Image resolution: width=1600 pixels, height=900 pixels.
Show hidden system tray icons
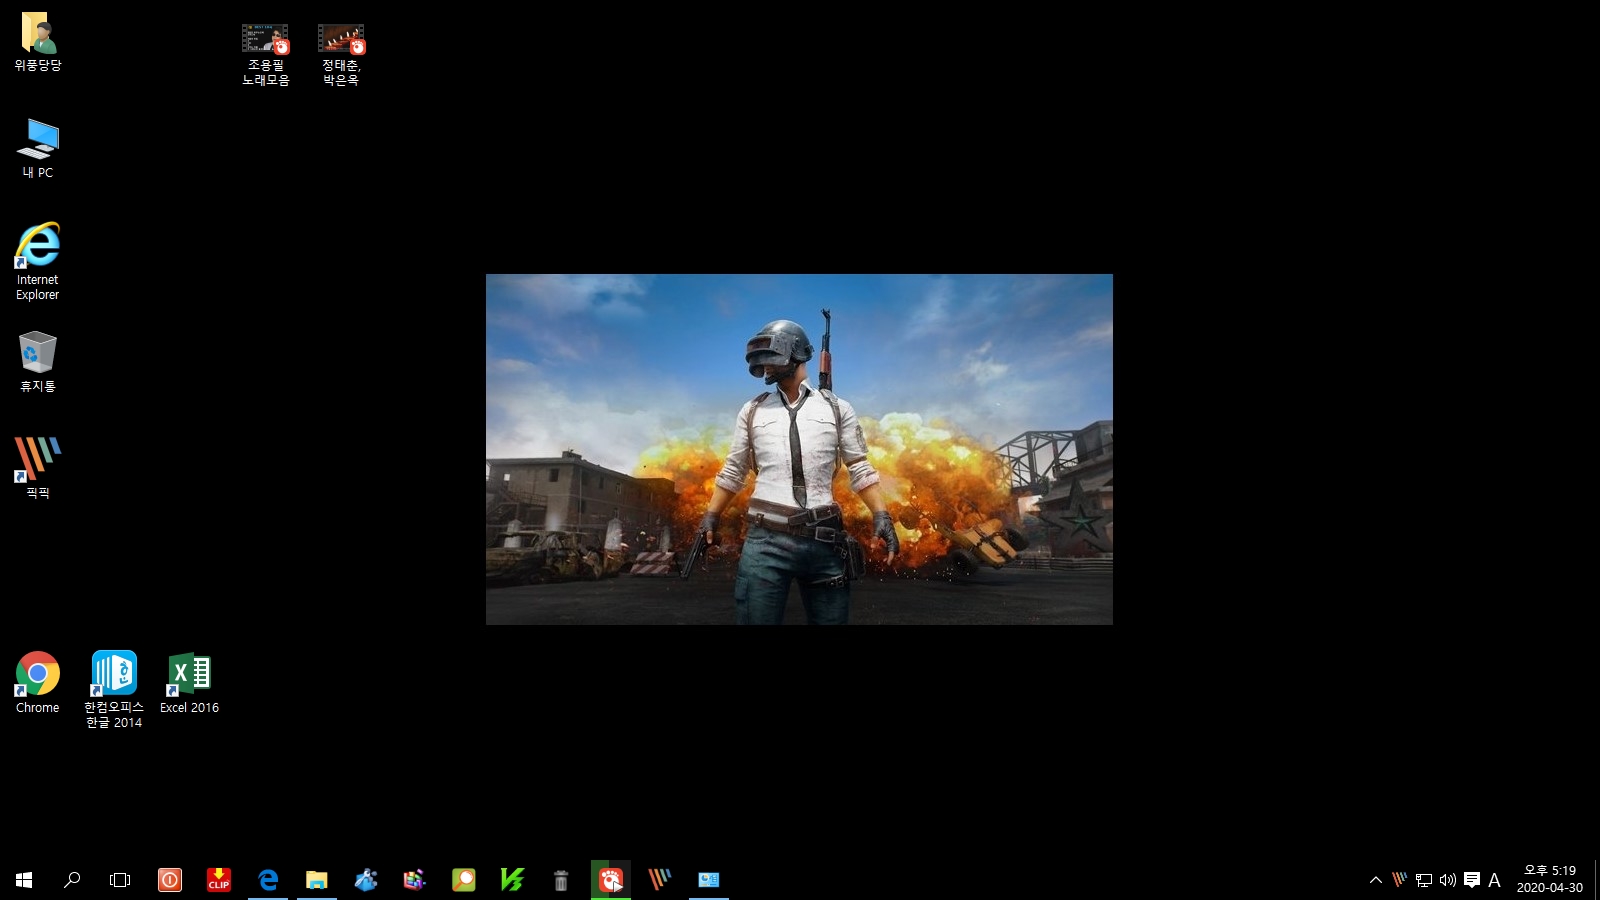tap(1376, 880)
